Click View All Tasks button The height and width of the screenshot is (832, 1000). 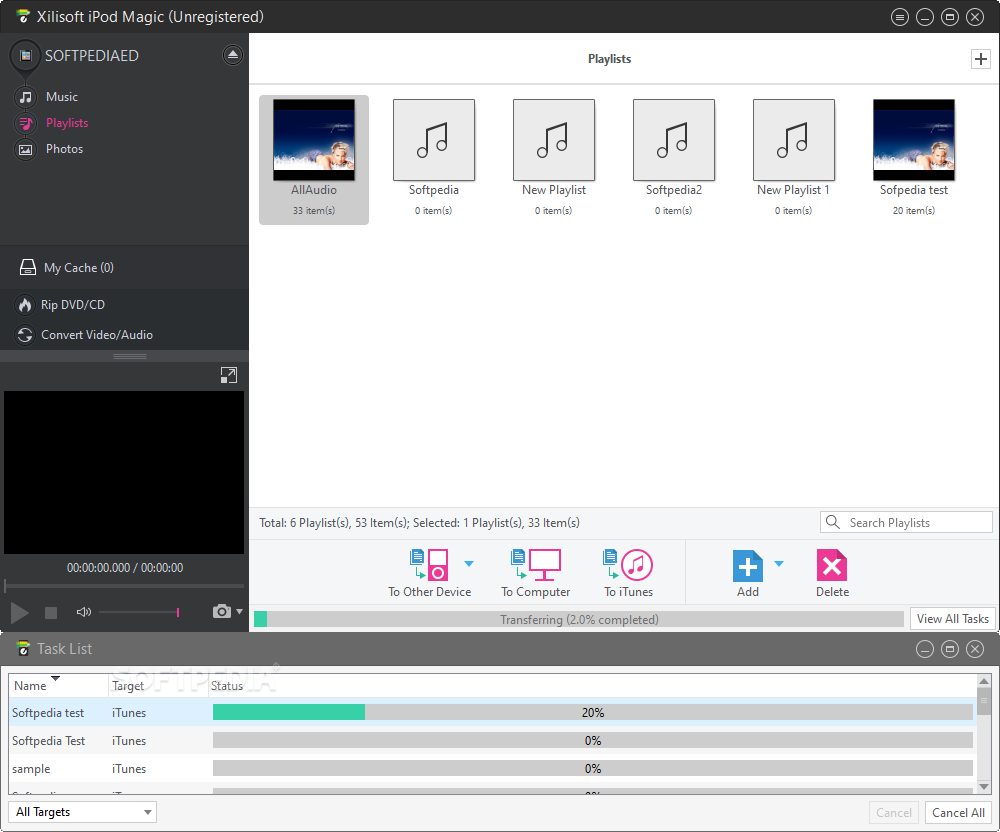point(952,618)
